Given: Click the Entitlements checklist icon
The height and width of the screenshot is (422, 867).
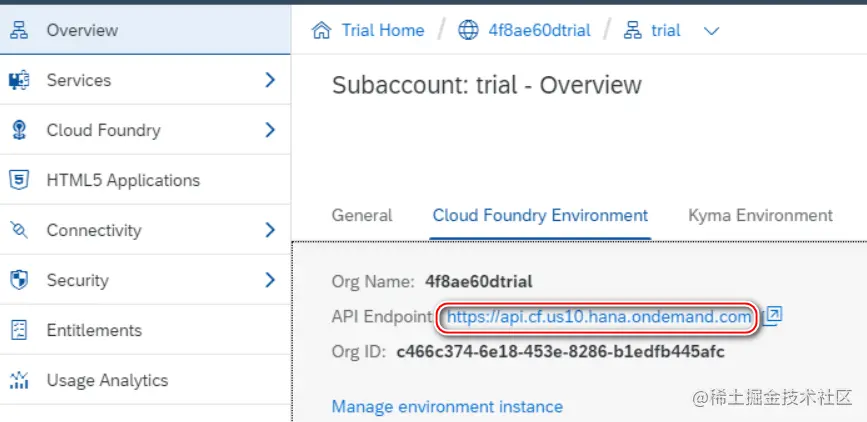Looking at the screenshot, I should tap(19, 330).
